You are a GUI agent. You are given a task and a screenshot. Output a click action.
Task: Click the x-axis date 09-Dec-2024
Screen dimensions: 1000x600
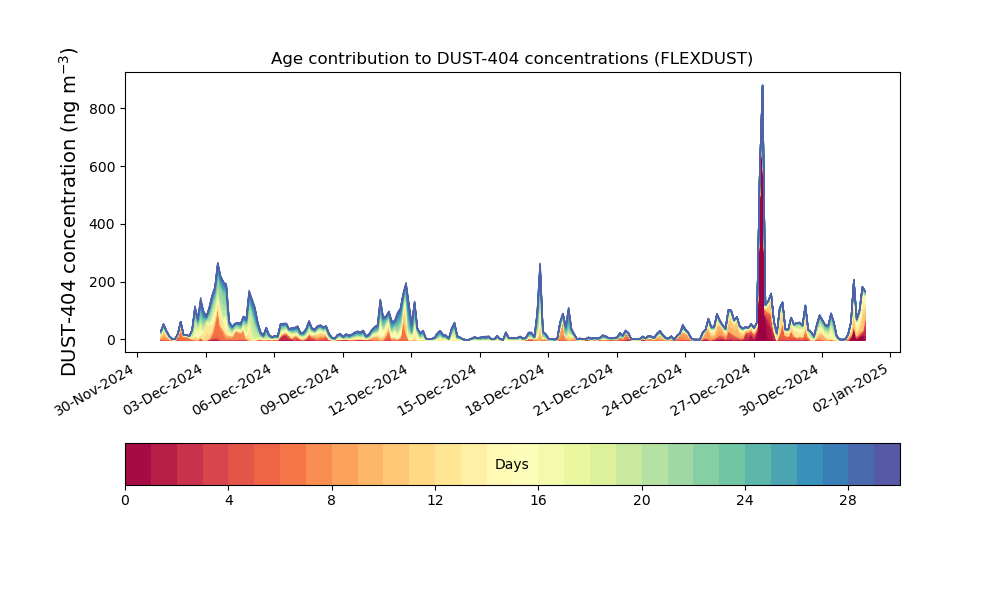coord(301,389)
